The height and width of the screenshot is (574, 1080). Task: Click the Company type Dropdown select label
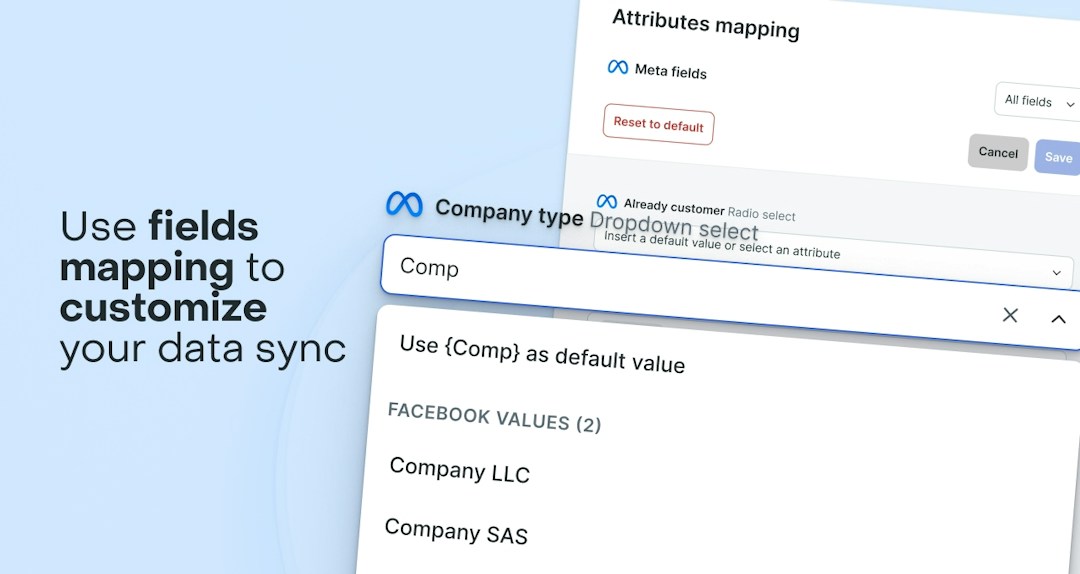point(596,218)
